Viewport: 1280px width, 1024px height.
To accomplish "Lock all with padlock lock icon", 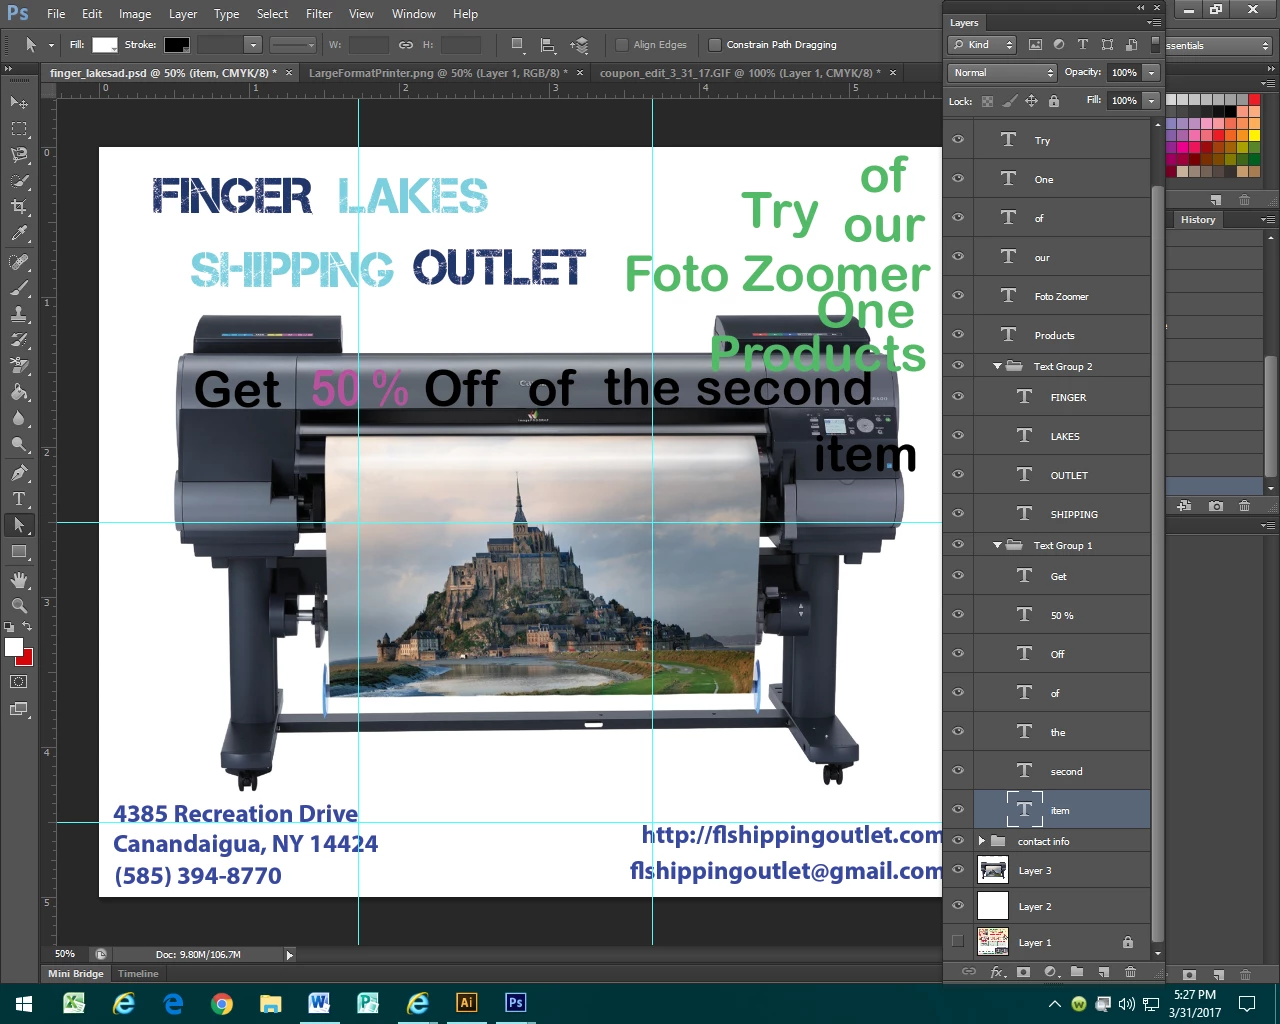I will coord(1054,101).
